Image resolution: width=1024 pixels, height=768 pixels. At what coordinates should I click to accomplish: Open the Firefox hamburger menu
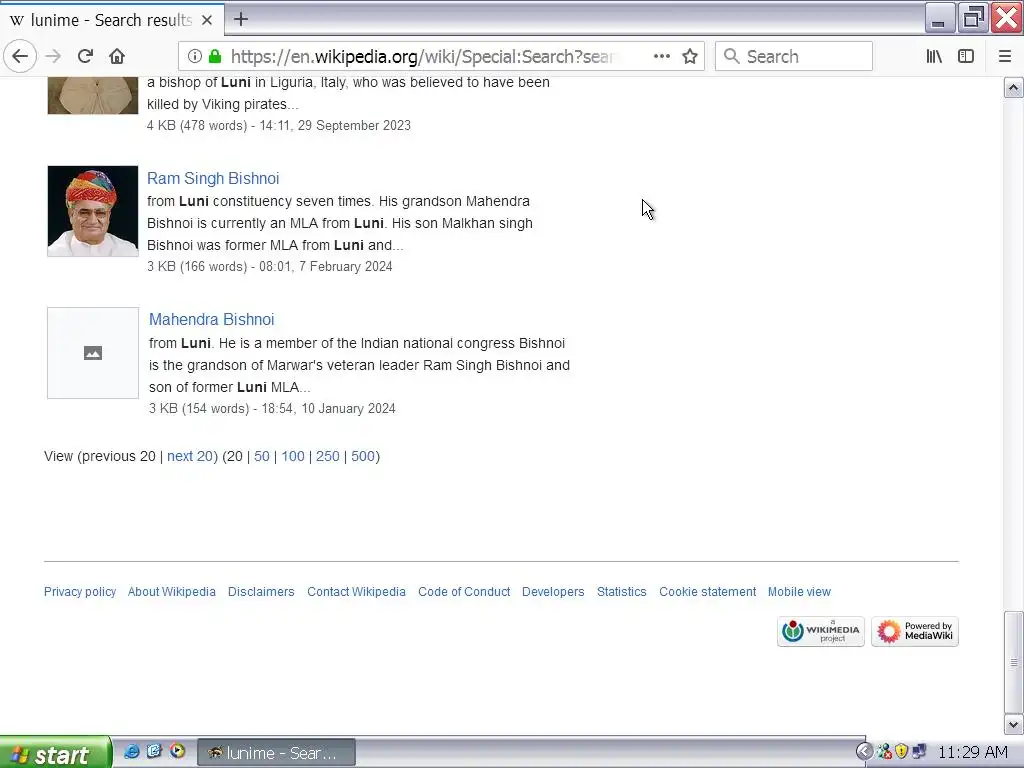(1004, 56)
